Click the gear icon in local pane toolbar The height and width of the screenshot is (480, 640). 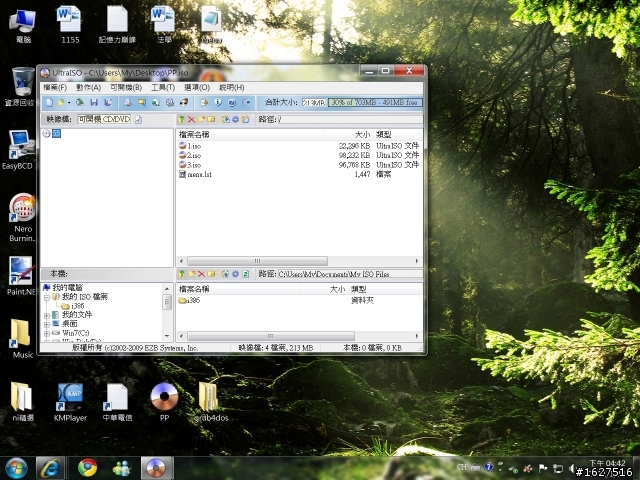point(235,274)
